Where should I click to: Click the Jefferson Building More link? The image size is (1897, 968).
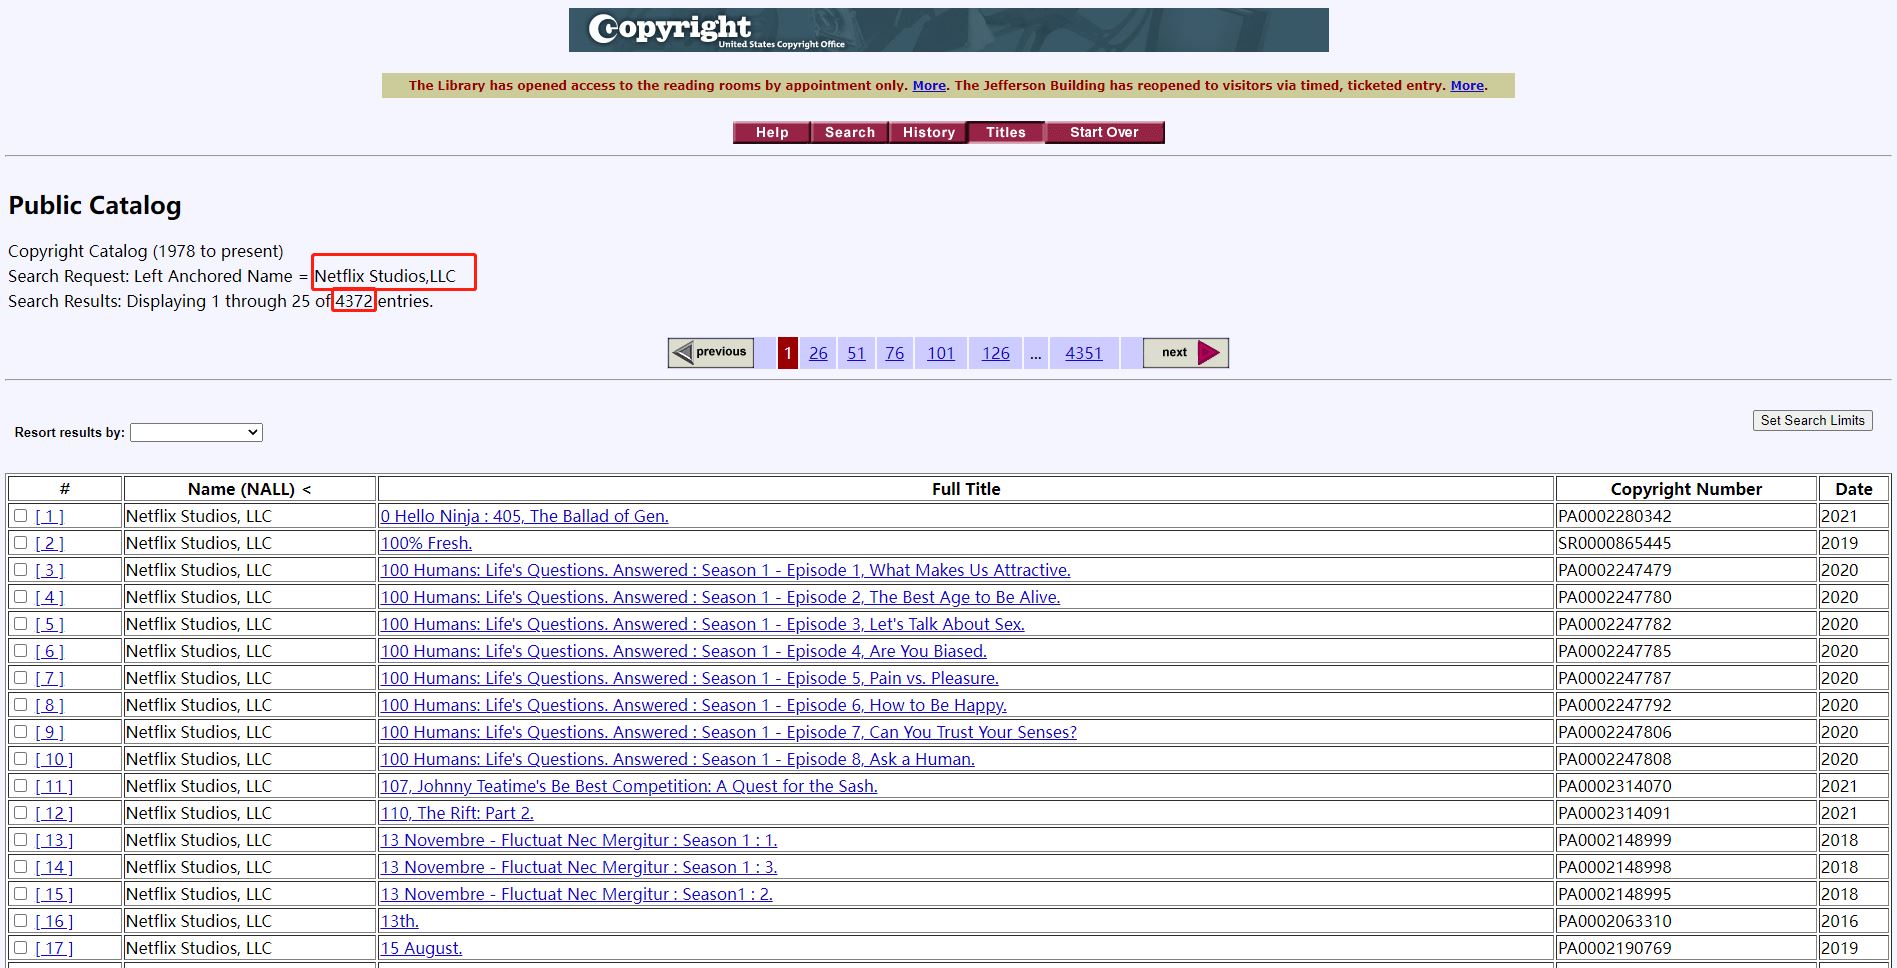click(x=1467, y=86)
